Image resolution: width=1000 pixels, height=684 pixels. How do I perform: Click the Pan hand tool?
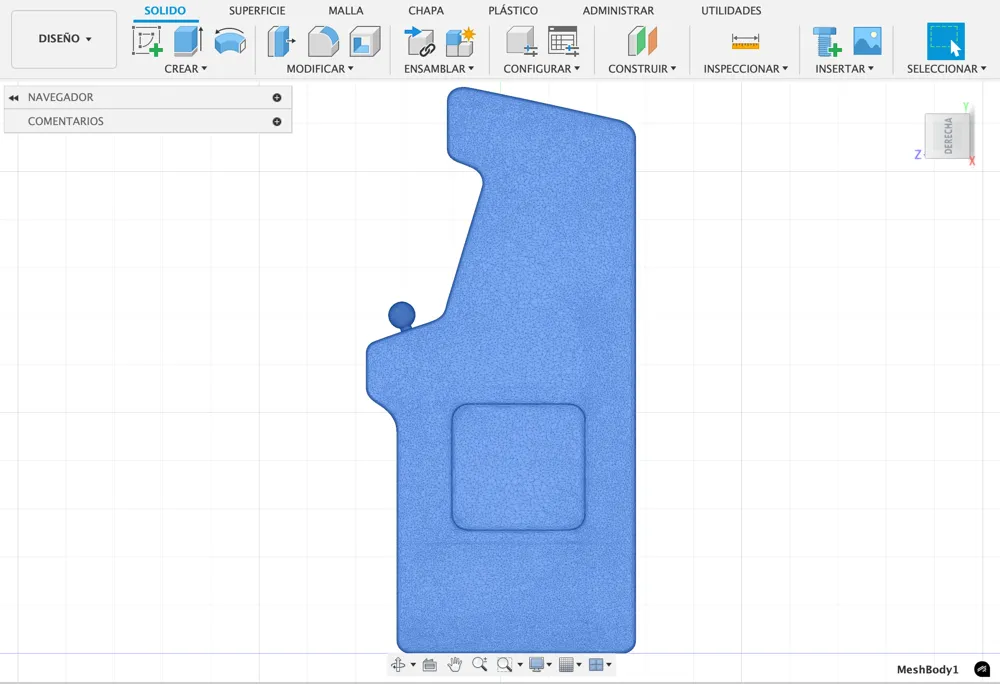click(455, 665)
